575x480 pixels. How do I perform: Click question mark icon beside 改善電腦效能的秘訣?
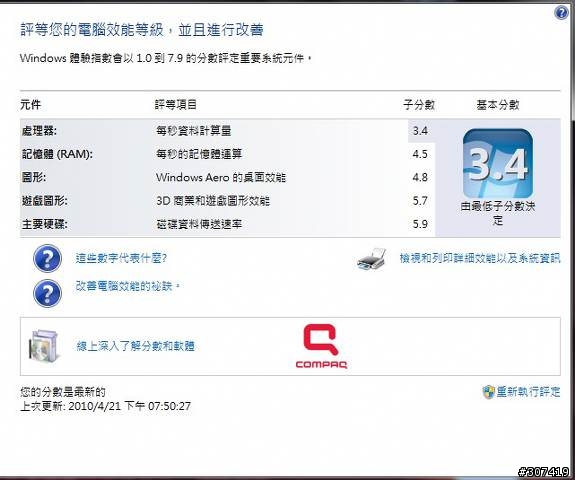point(47,293)
